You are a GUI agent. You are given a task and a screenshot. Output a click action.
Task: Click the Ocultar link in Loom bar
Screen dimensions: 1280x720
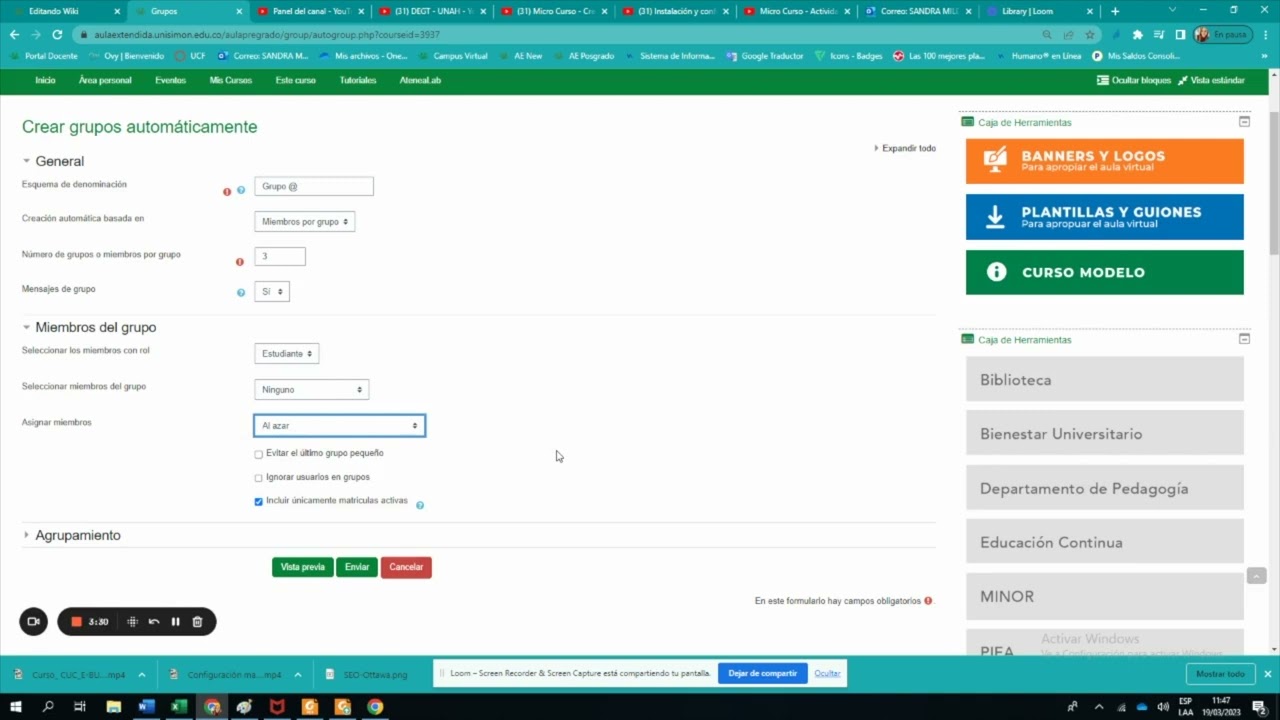click(x=827, y=673)
